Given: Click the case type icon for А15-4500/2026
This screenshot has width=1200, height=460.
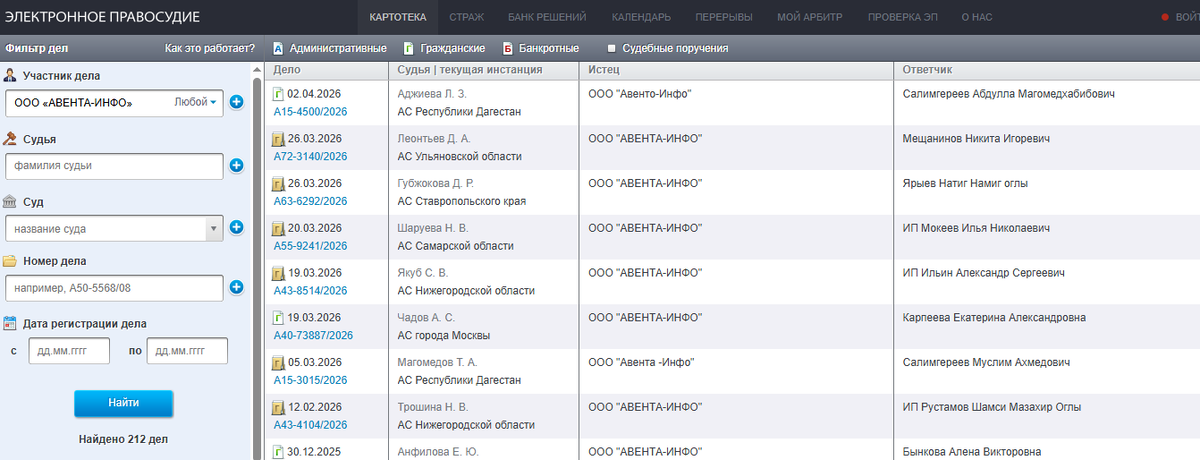Looking at the screenshot, I should click(279, 94).
